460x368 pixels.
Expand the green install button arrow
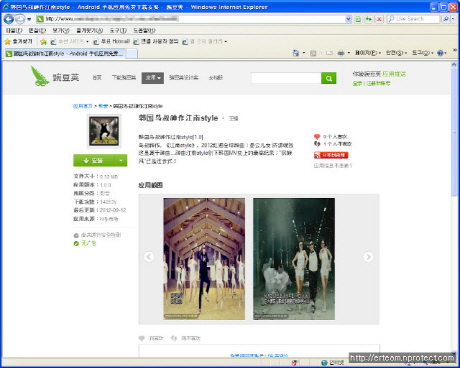pyautogui.click(x=121, y=161)
